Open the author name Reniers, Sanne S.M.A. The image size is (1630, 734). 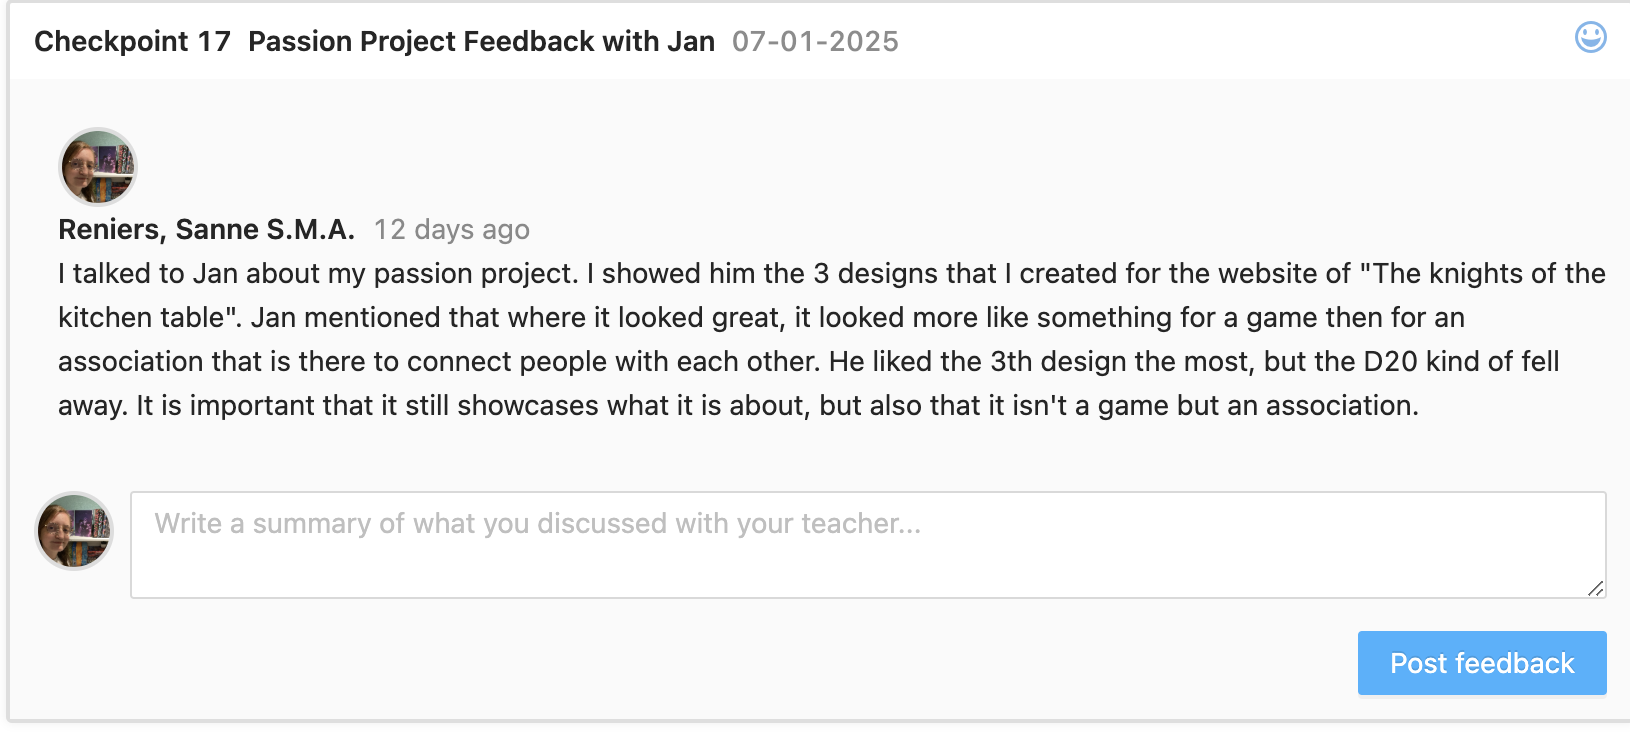206,230
